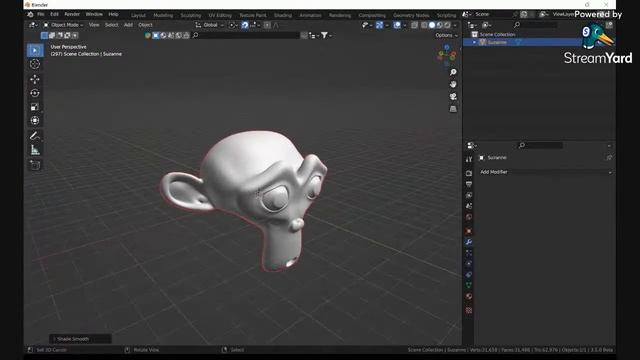
Task: Open the Object Constraint properties tab
Action: [x=469, y=275]
